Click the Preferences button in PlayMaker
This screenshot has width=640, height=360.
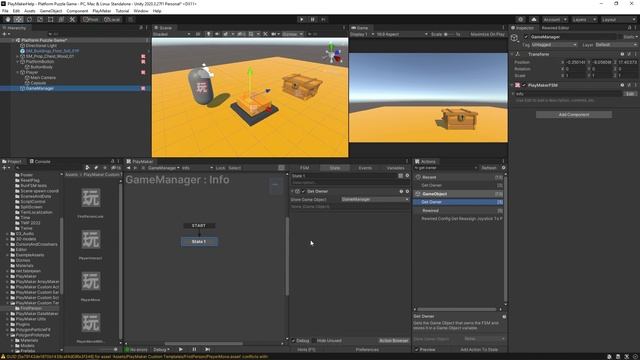pyautogui.click(x=367, y=350)
